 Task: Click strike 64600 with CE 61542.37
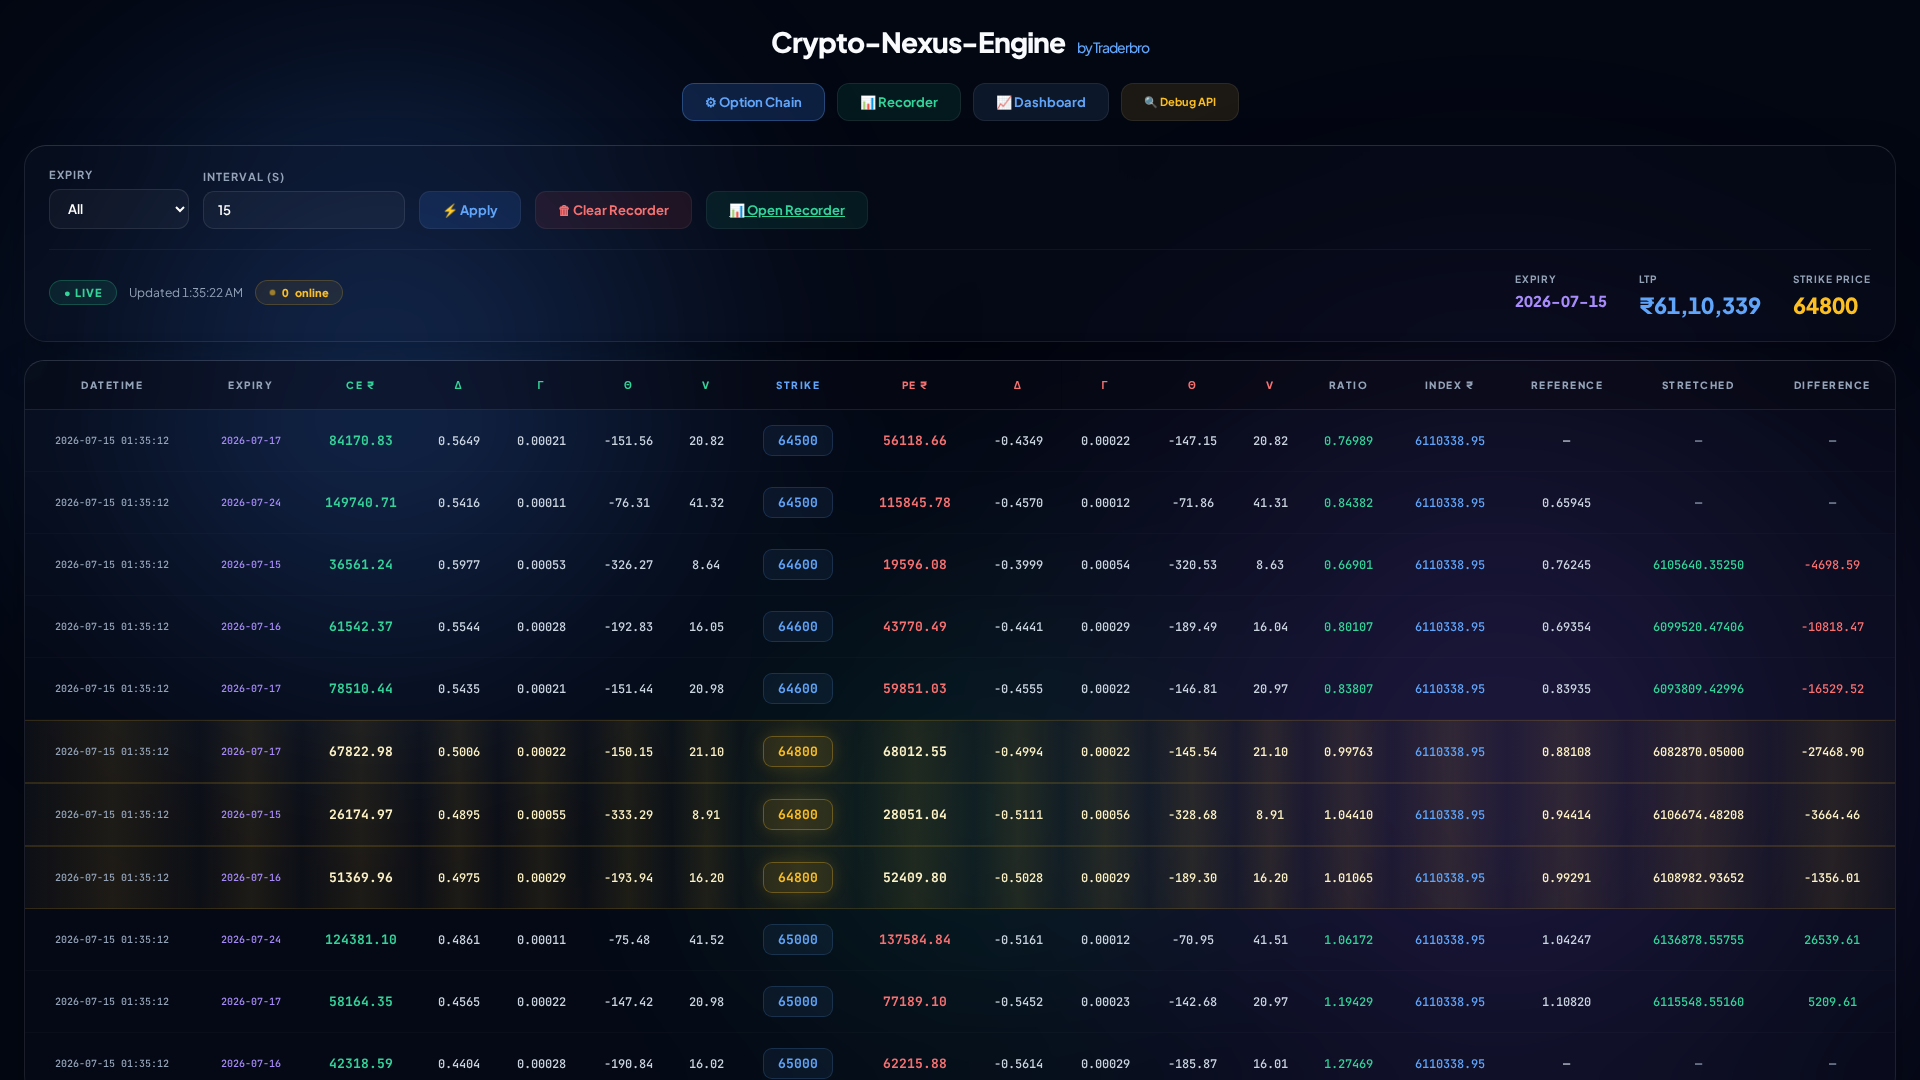pos(798,627)
